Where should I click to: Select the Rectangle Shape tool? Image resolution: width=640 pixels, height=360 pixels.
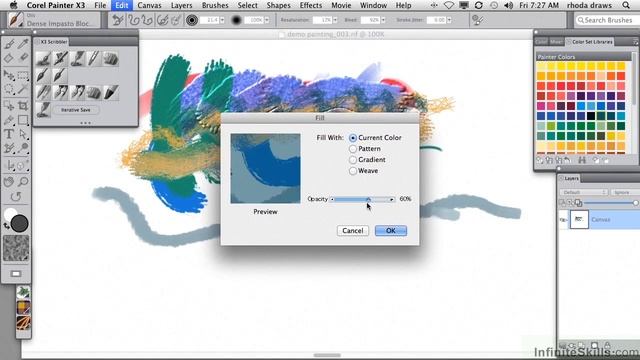tap(23, 120)
